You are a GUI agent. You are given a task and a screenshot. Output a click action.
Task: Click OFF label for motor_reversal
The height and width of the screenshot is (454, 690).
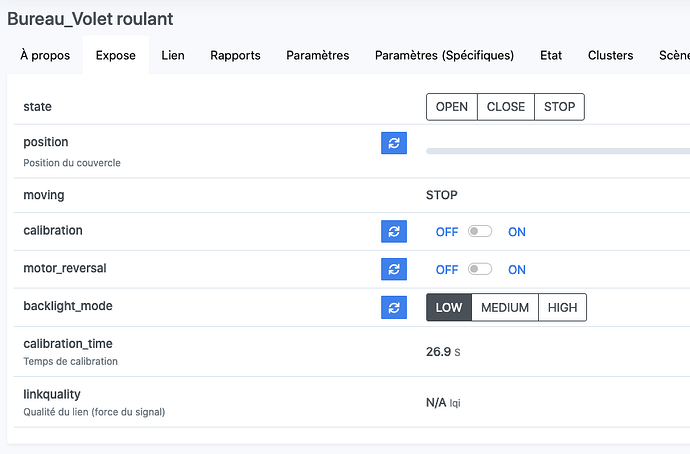click(447, 269)
